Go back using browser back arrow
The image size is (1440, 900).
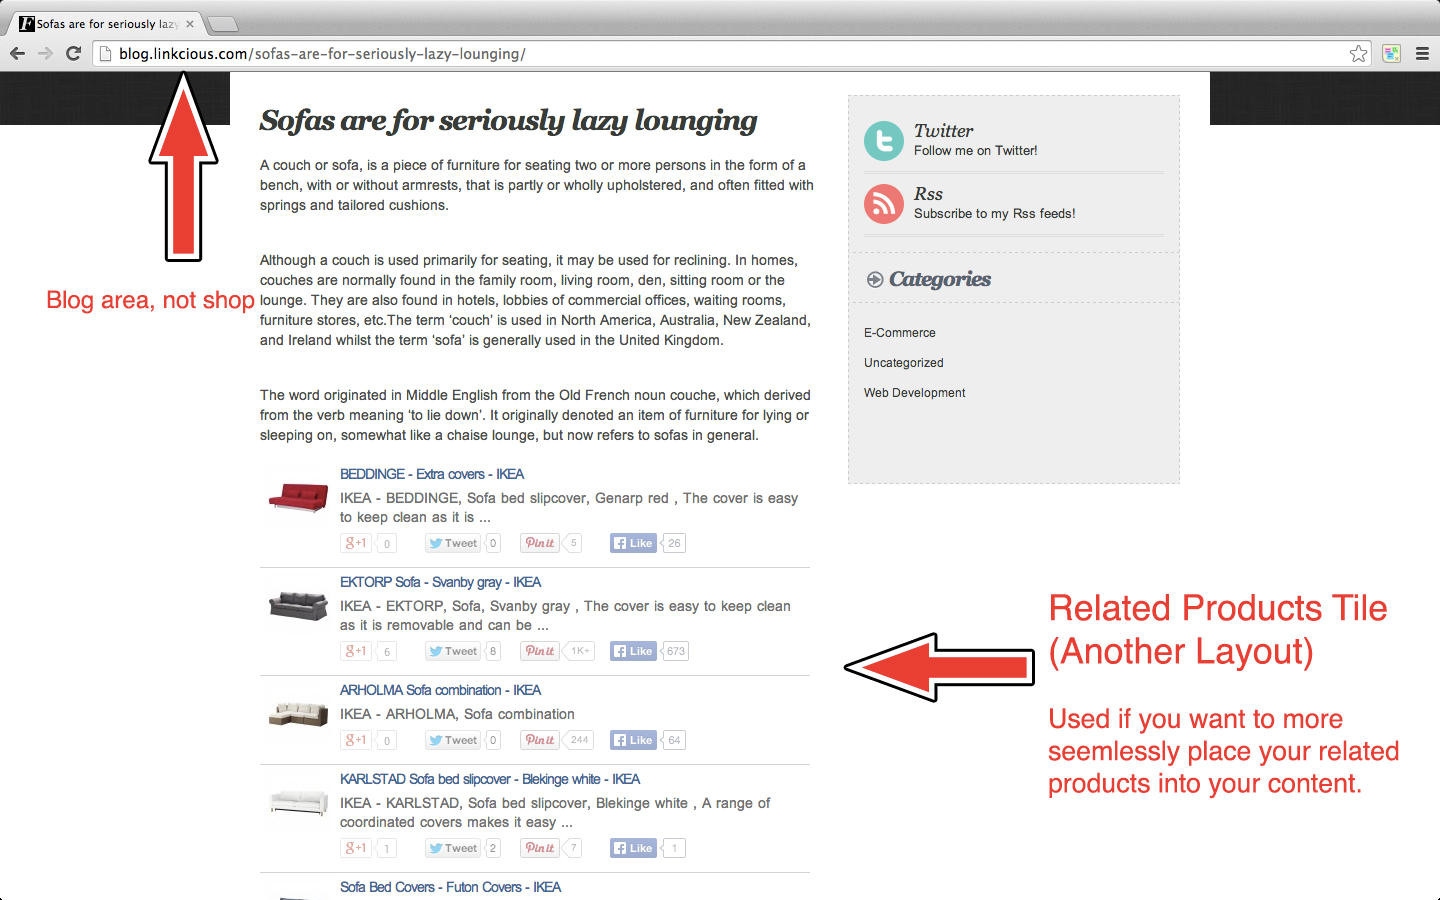point(17,53)
